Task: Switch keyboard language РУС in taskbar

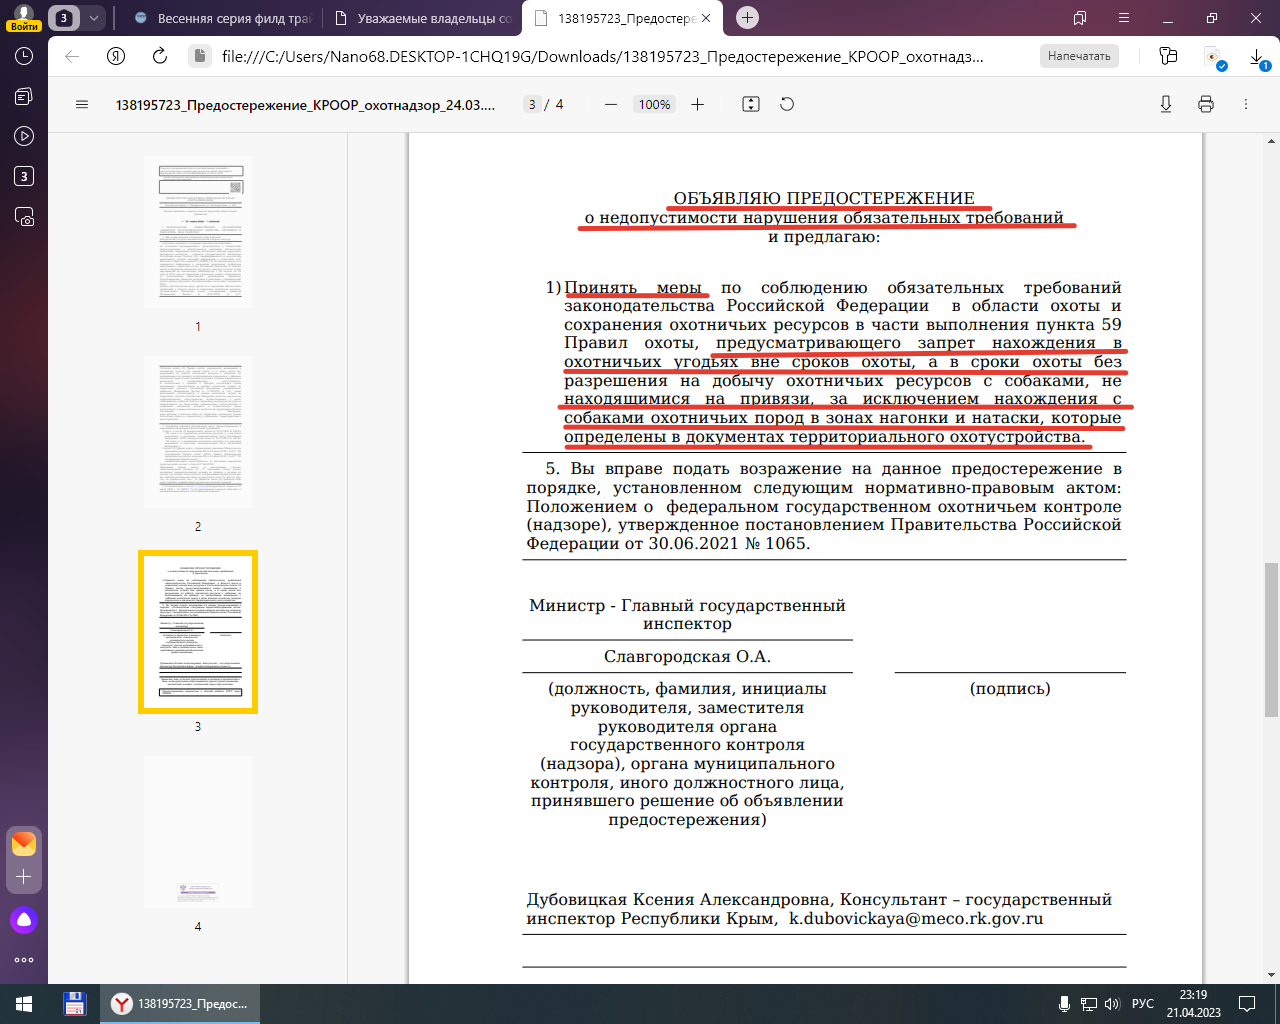Action: pos(1142,1004)
